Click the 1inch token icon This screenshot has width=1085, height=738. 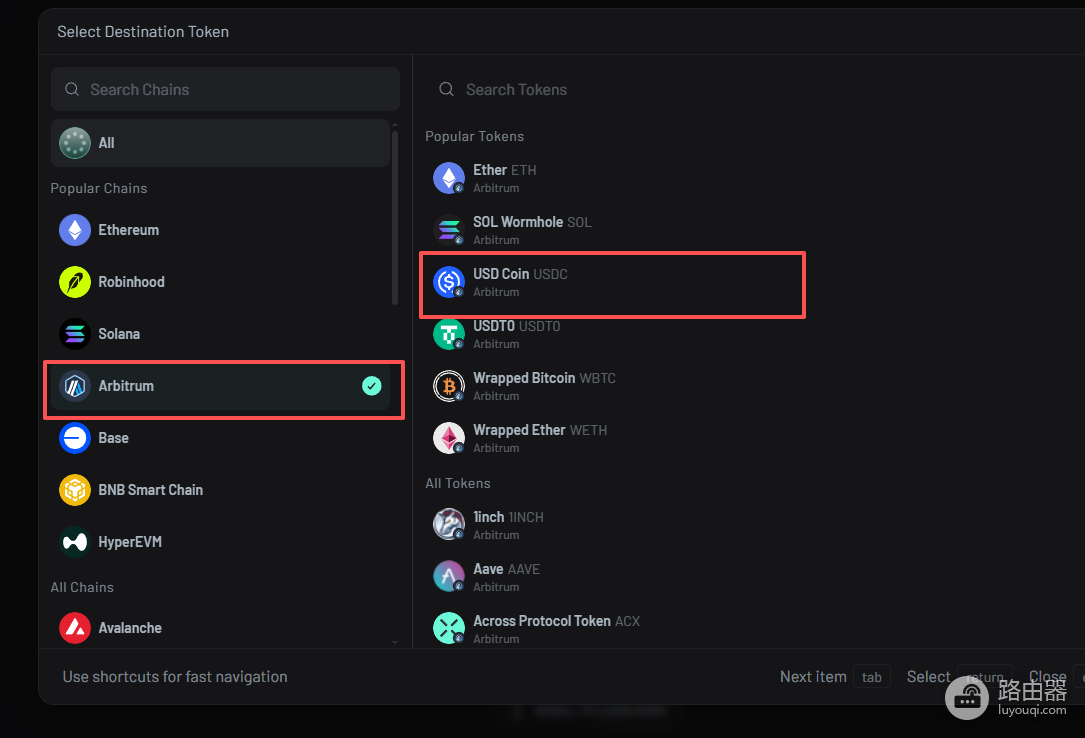pyautogui.click(x=448, y=524)
